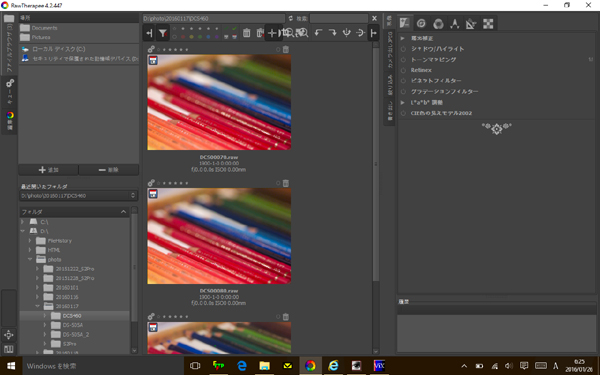Expand the Exposure section triangle
This screenshot has height=375, width=600.
(x=403, y=38)
